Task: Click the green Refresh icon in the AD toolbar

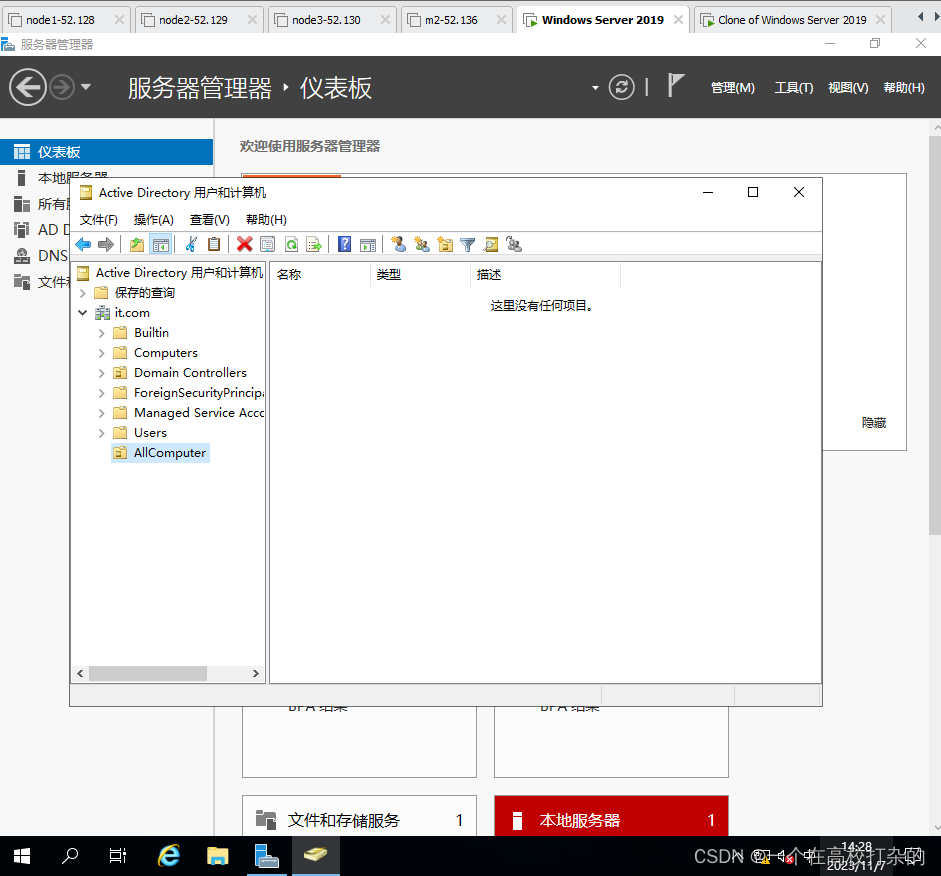Action: [x=291, y=244]
